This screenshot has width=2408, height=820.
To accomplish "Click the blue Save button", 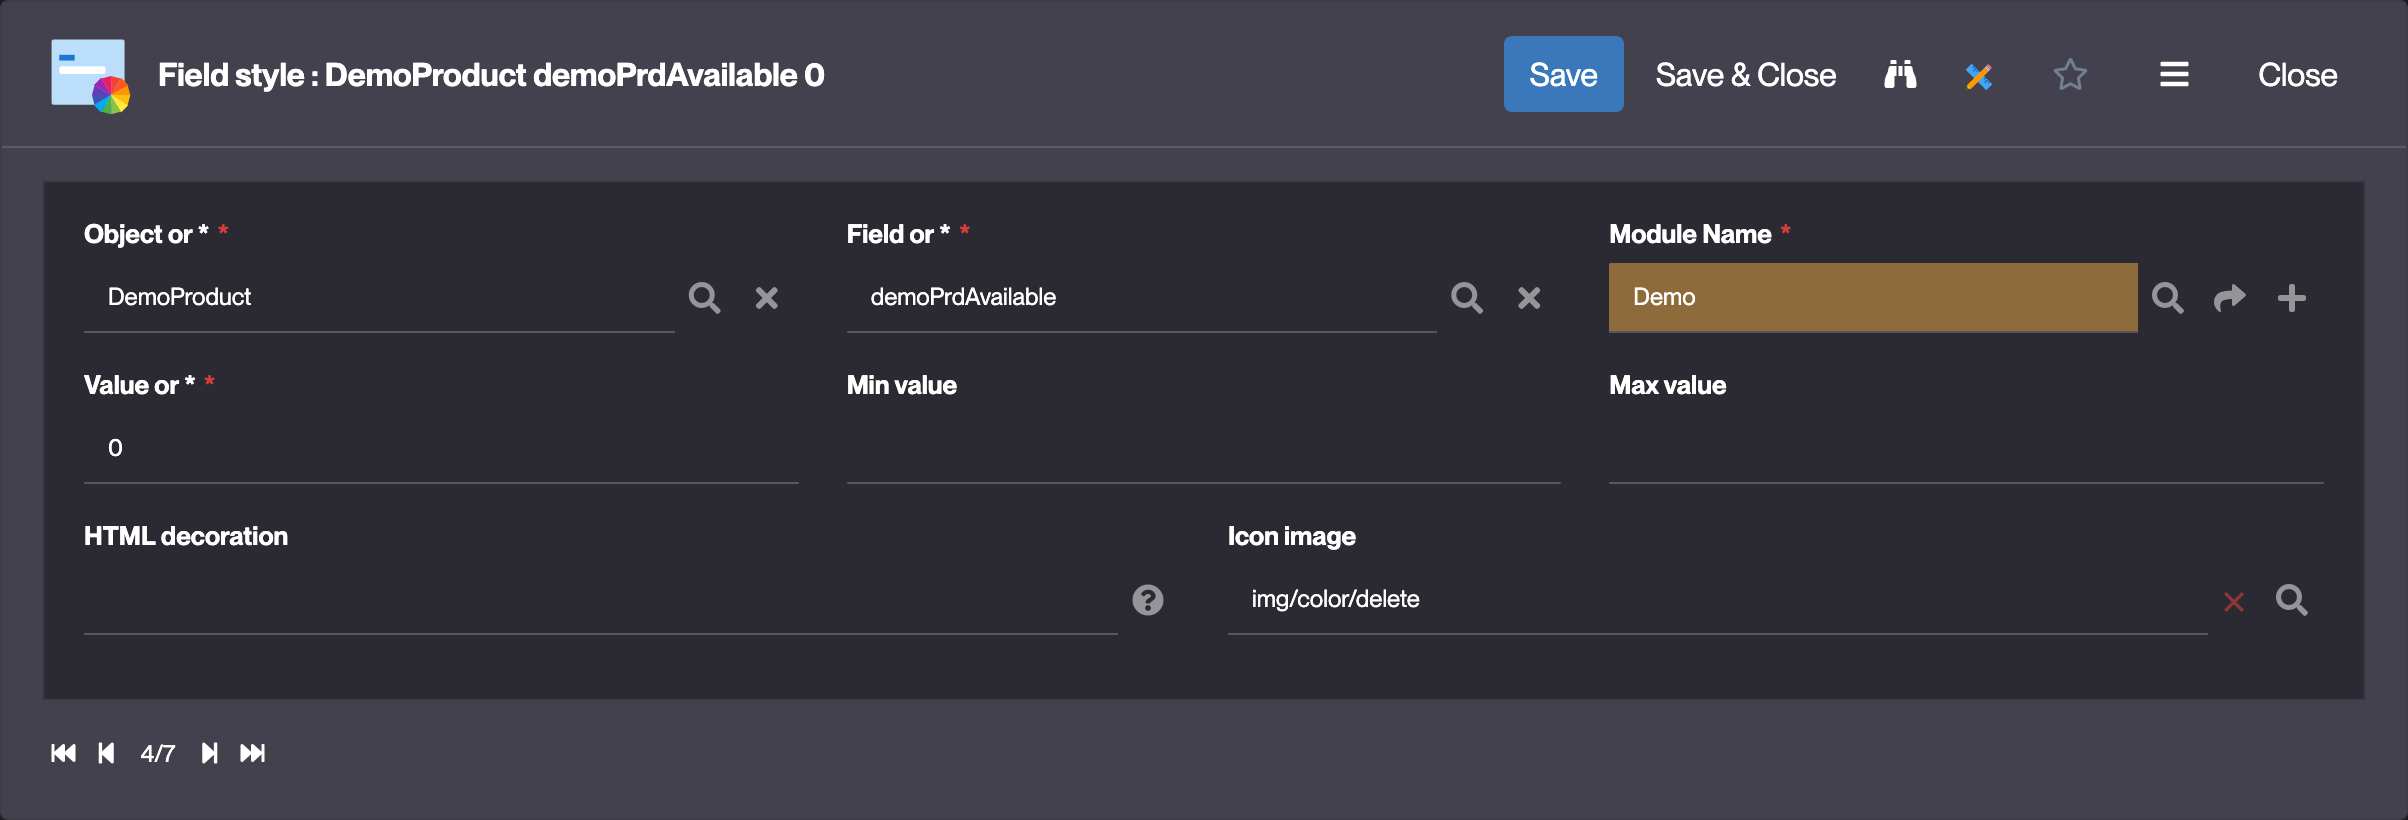I will click(x=1563, y=75).
